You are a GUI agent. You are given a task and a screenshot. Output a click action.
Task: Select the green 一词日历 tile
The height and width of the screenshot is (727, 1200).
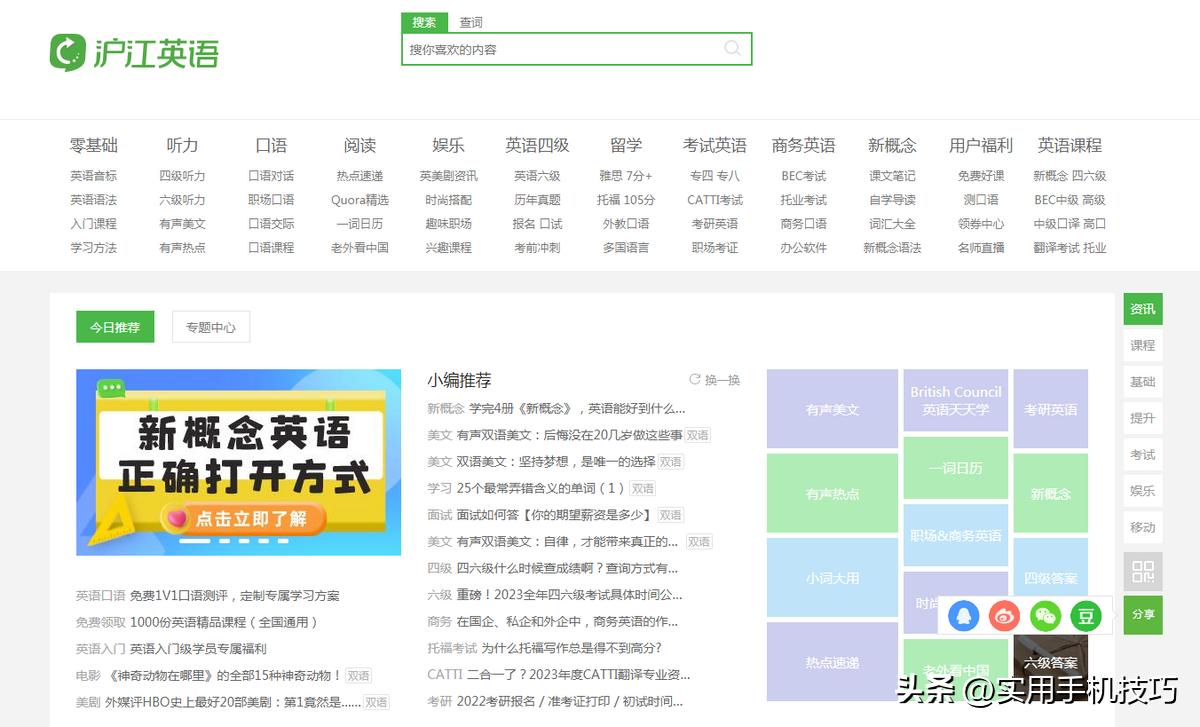click(955, 468)
